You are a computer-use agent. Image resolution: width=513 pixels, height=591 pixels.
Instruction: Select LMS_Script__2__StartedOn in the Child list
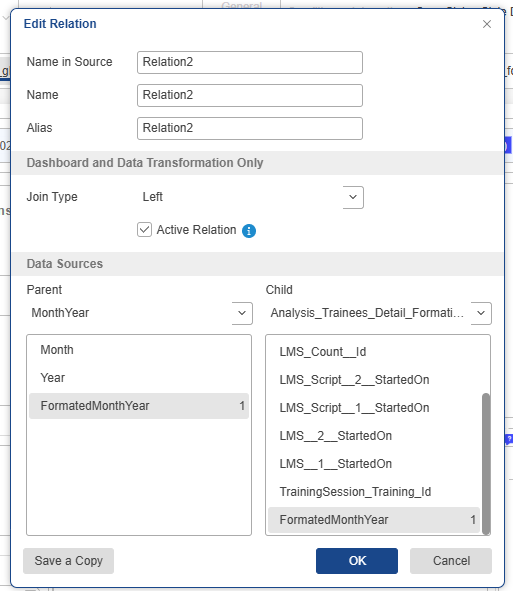374,380
